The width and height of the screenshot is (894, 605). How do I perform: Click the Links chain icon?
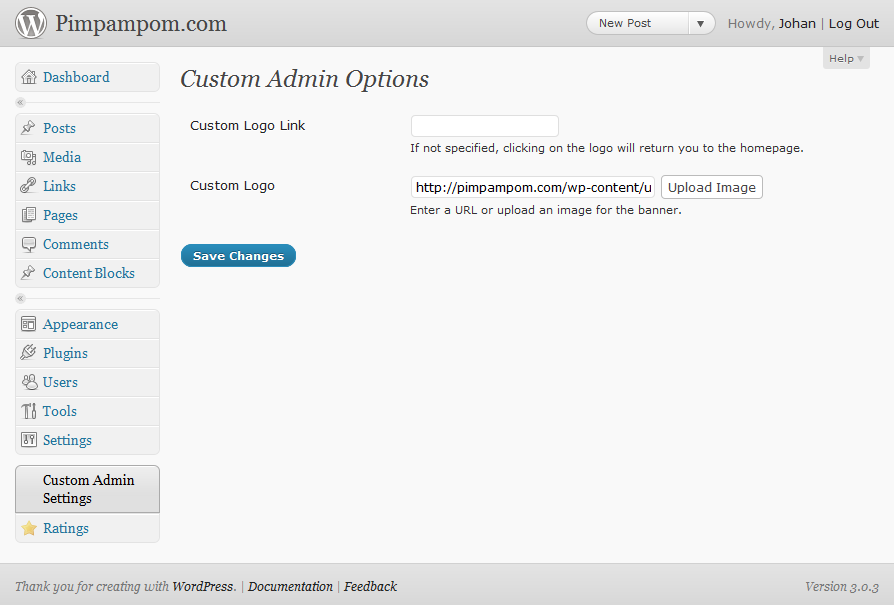(28, 186)
